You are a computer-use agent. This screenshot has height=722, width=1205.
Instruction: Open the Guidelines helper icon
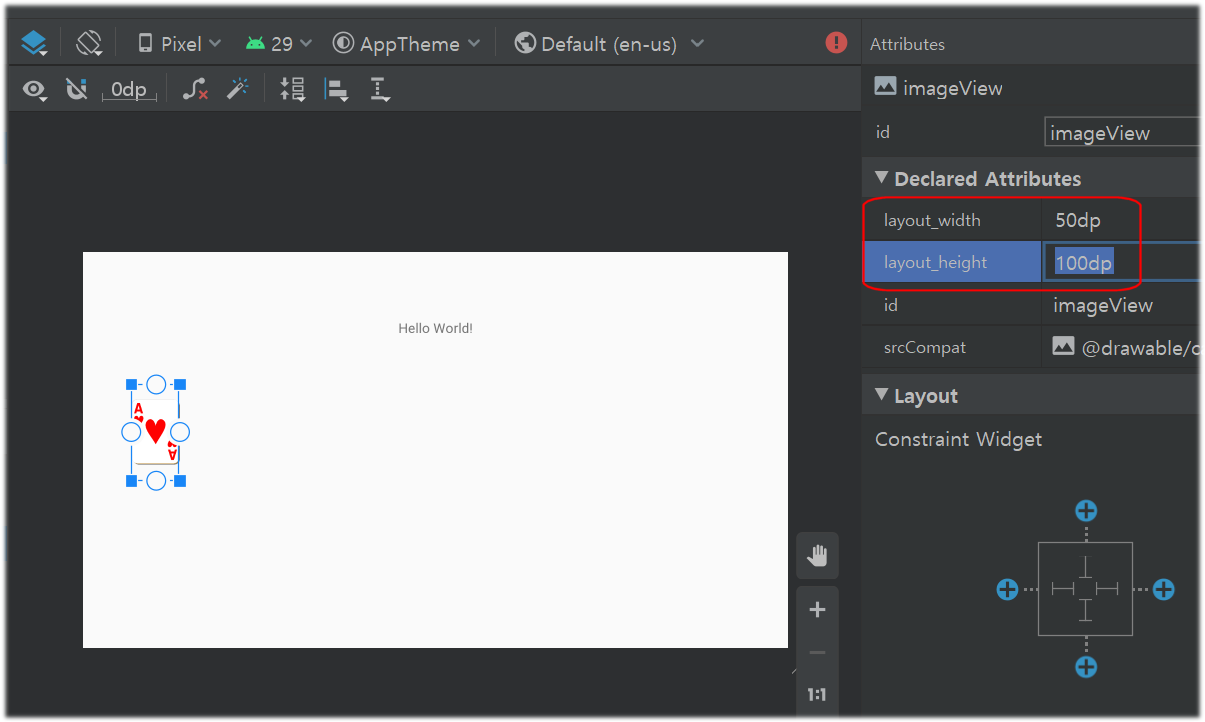coord(380,89)
